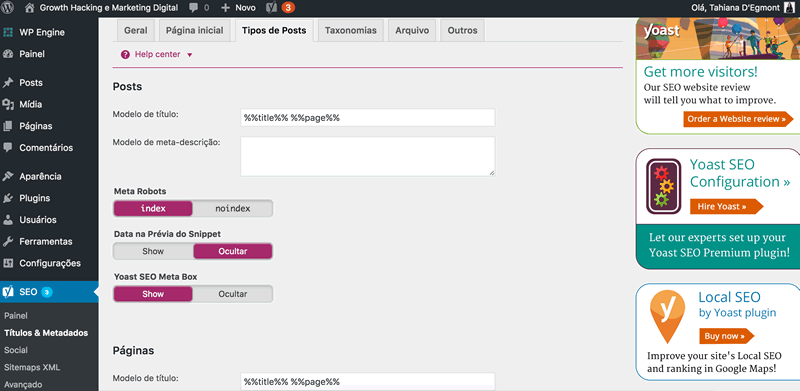Switch to the Outros tab

[x=462, y=31]
